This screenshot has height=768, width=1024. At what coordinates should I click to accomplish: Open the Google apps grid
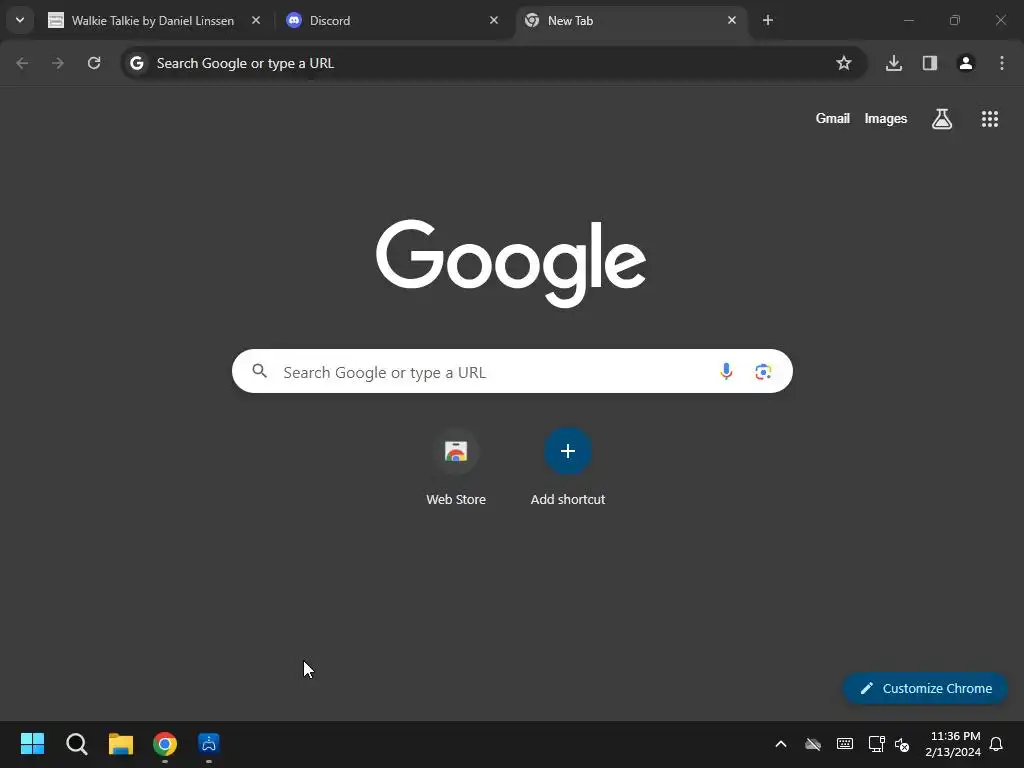point(990,119)
